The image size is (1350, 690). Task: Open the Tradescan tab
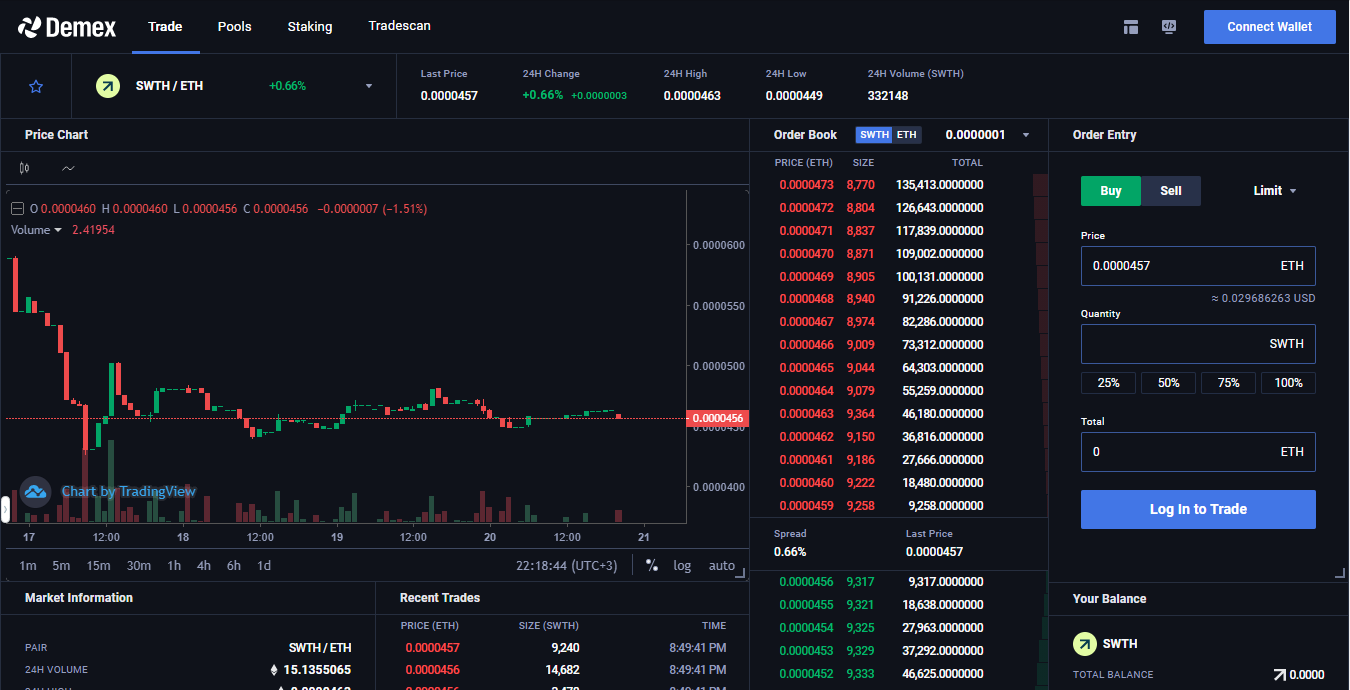pos(400,27)
